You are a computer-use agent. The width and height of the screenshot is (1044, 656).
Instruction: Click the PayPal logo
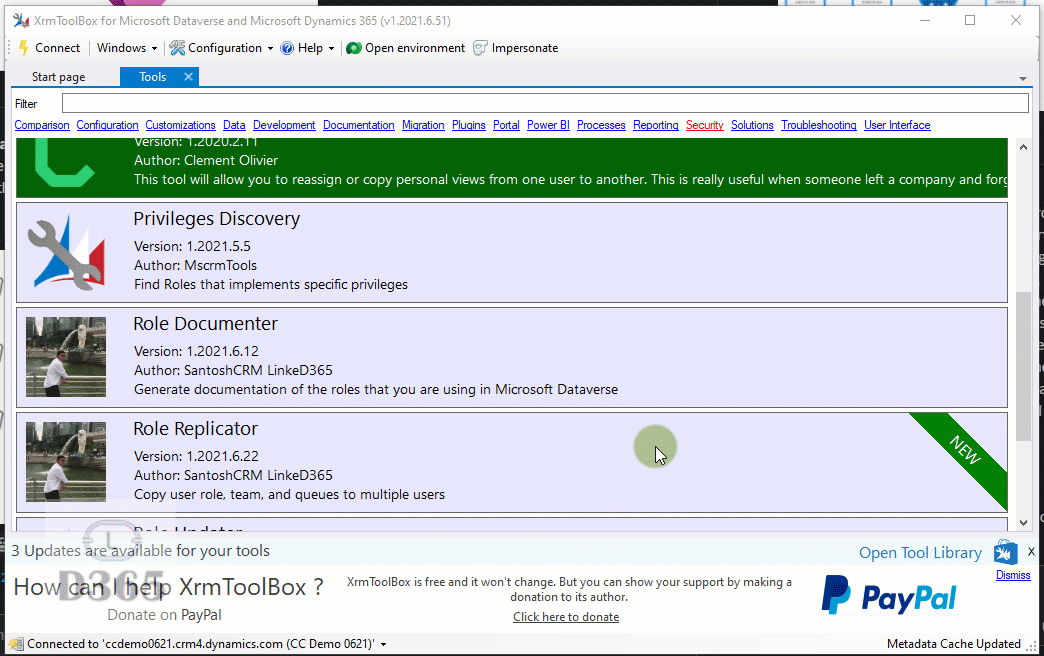[x=889, y=595]
